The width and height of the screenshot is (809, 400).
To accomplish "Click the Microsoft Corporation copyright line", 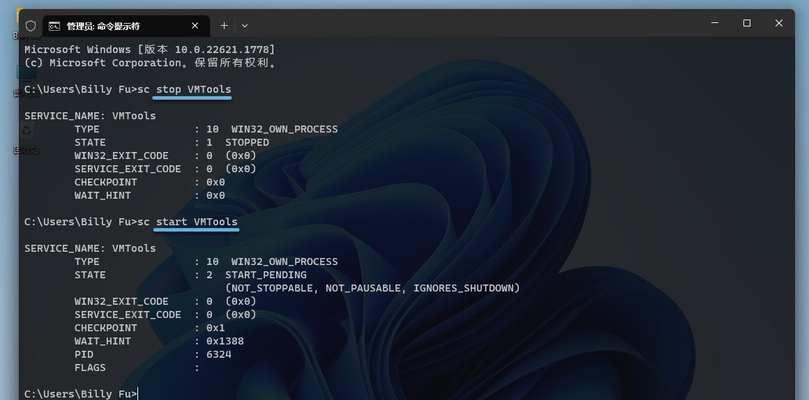I will (151, 63).
